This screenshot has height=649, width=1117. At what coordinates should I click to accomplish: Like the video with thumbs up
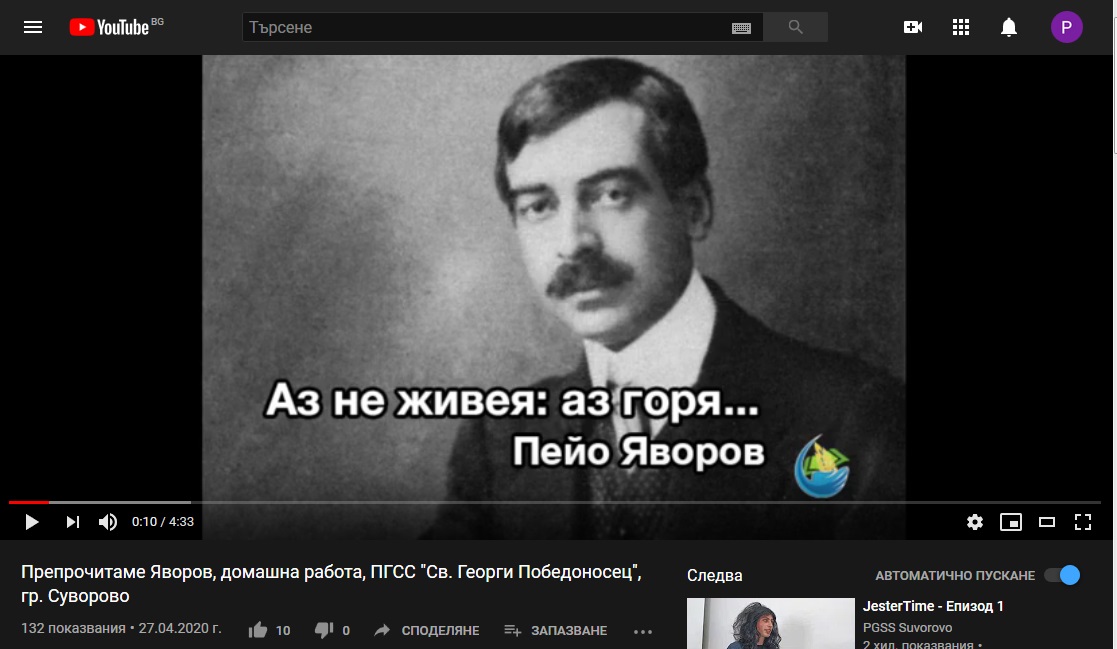(259, 630)
